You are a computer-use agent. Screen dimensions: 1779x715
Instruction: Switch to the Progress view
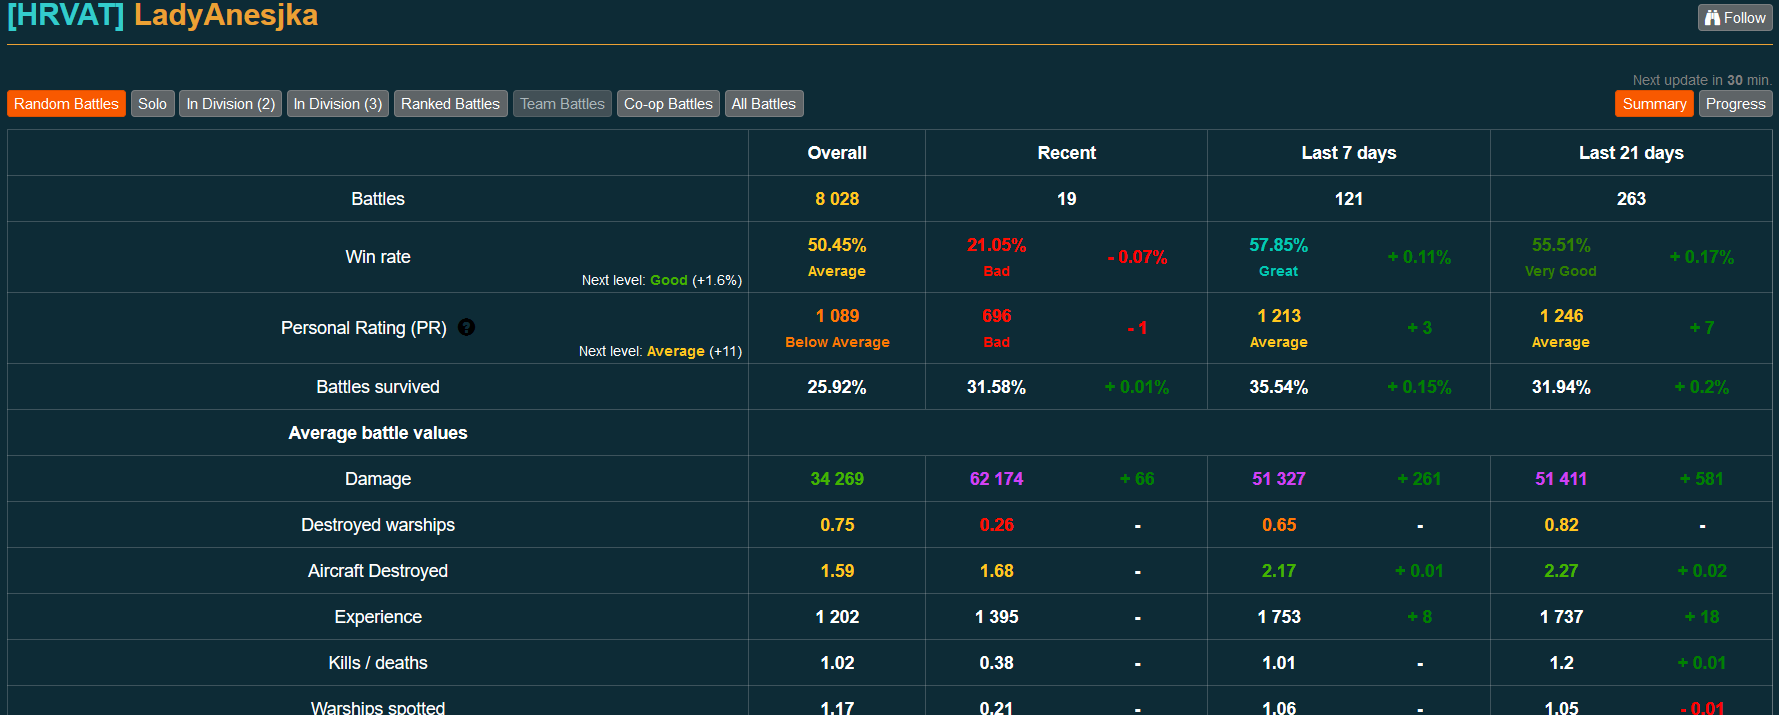click(1735, 104)
